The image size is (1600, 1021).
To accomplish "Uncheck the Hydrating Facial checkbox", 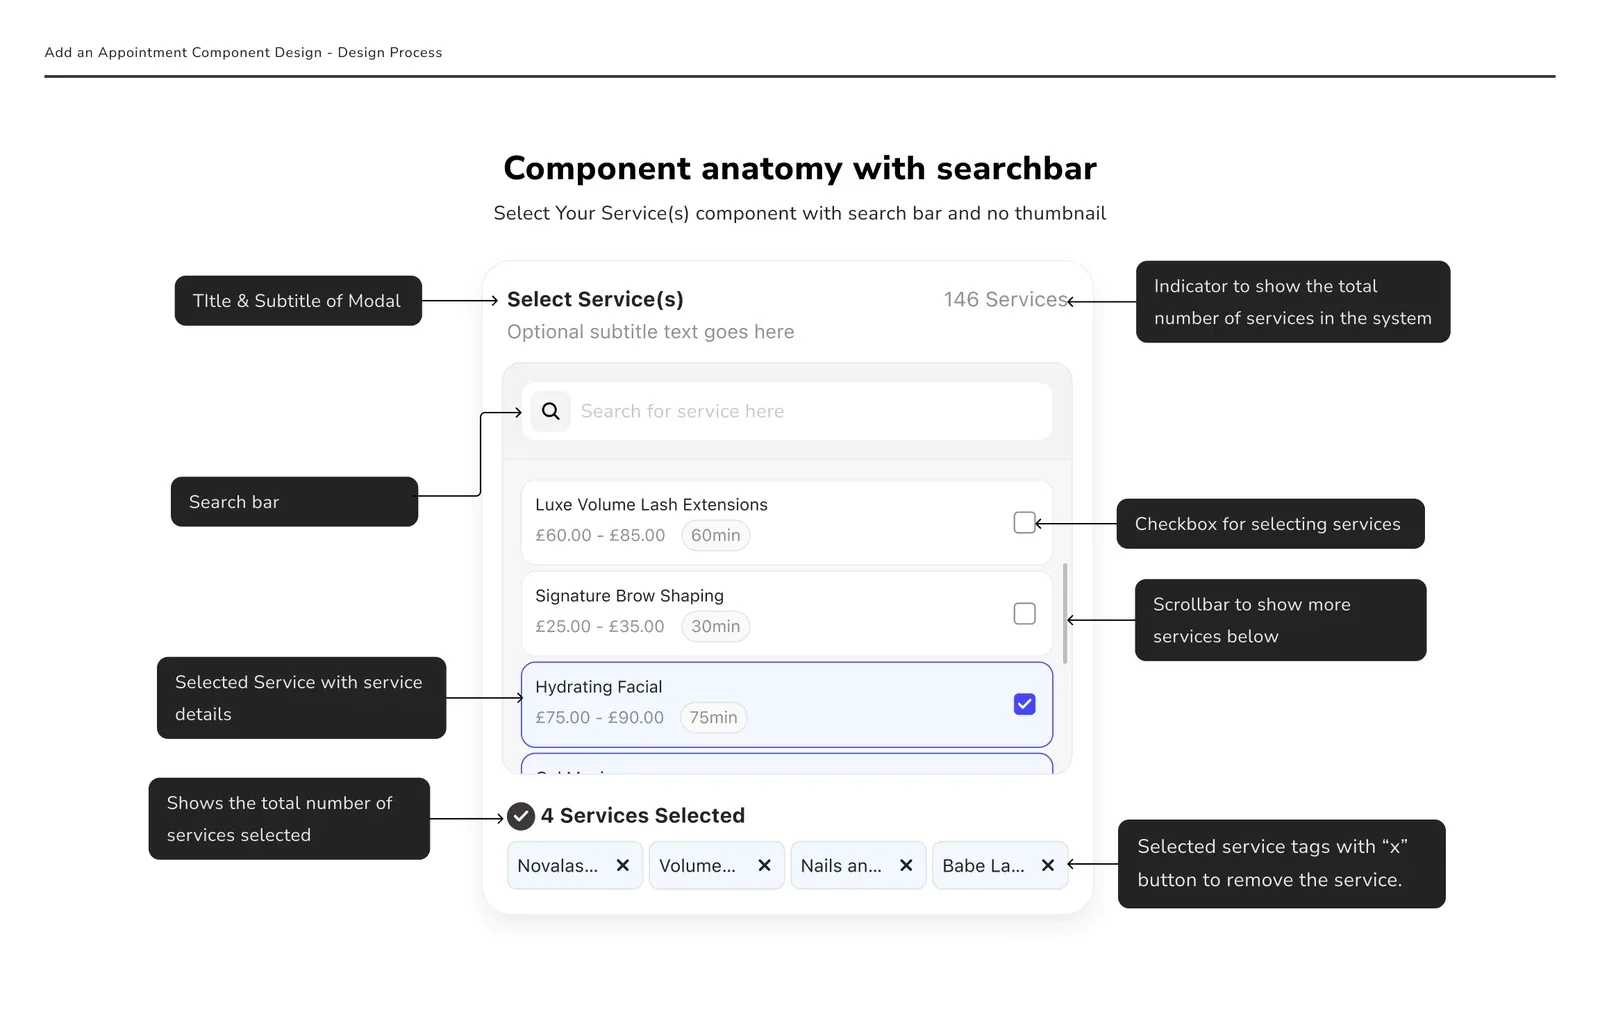I will 1024,705.
